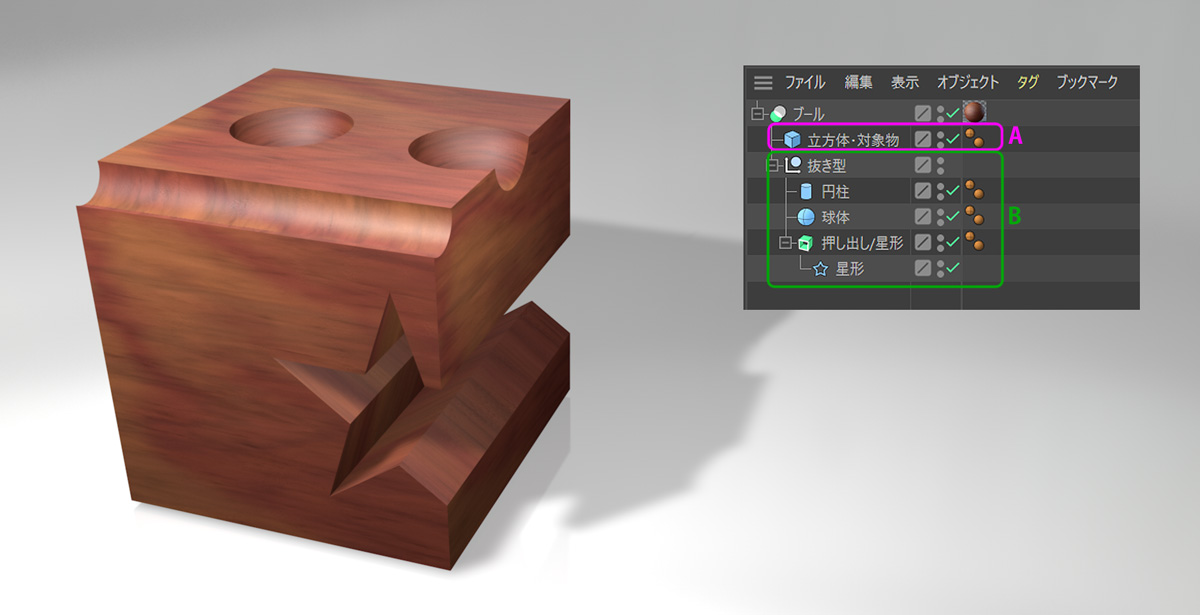Toggle the green checkmark on 球体
Viewport: 1200px width, 615px height.
click(x=953, y=217)
